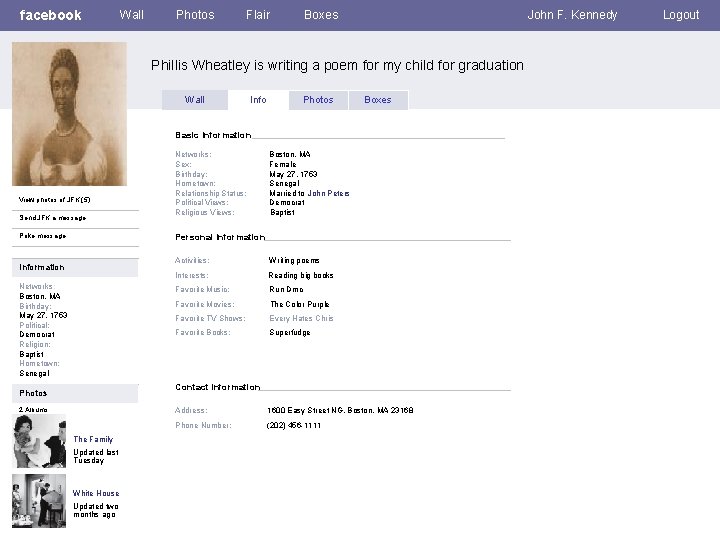Open the John Peters relationship link
The width and height of the screenshot is (720, 540).
328,193
